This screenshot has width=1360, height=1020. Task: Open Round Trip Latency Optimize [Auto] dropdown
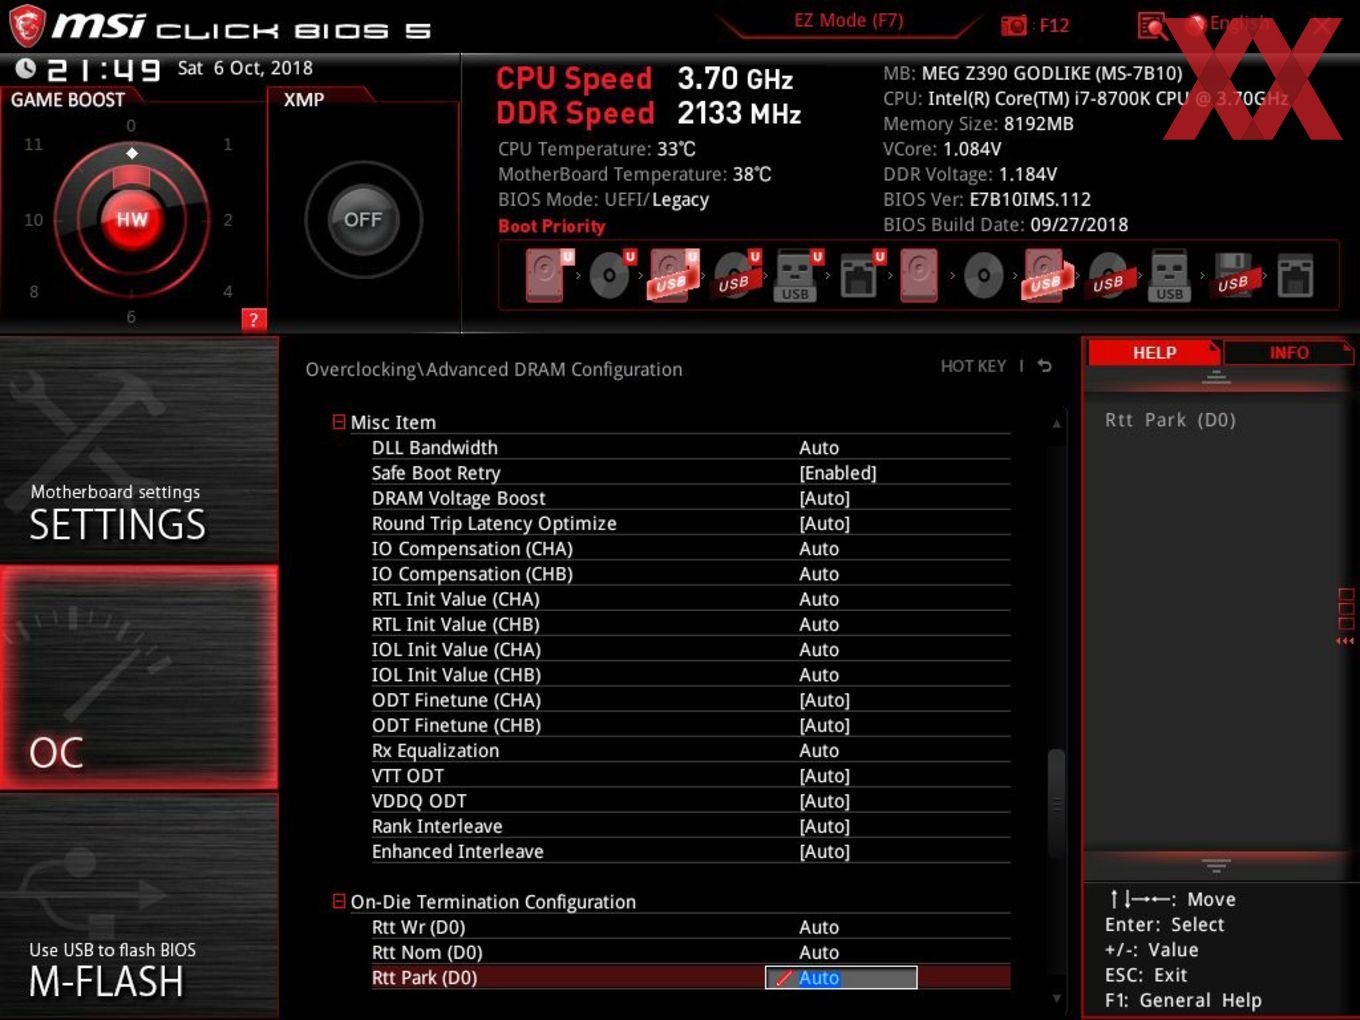(x=825, y=523)
